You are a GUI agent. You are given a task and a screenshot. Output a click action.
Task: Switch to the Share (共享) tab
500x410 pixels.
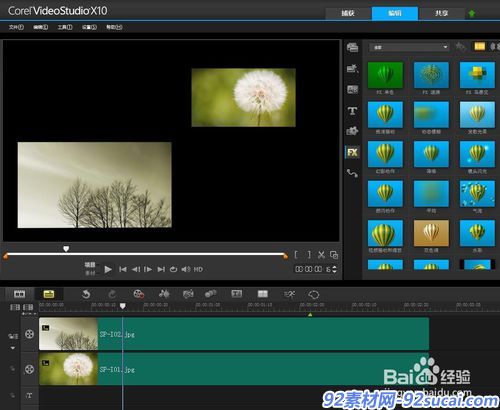coord(442,13)
